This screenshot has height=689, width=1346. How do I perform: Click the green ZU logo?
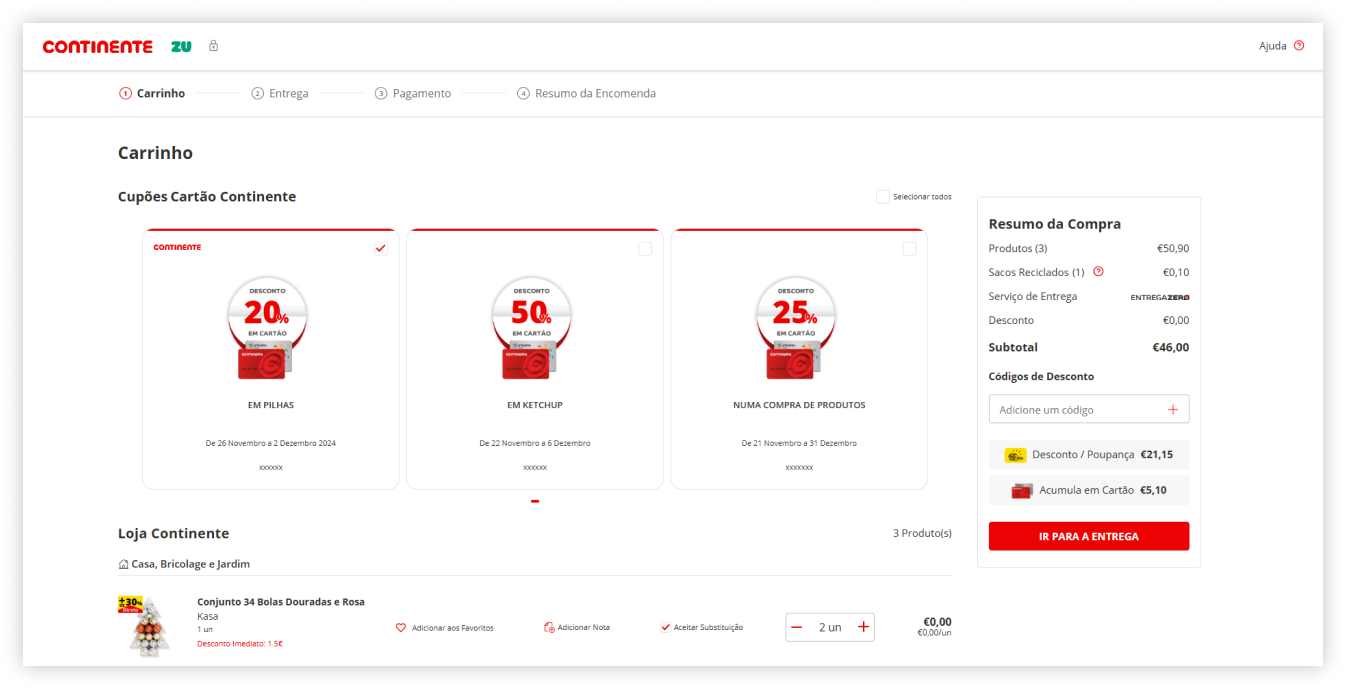click(x=181, y=46)
